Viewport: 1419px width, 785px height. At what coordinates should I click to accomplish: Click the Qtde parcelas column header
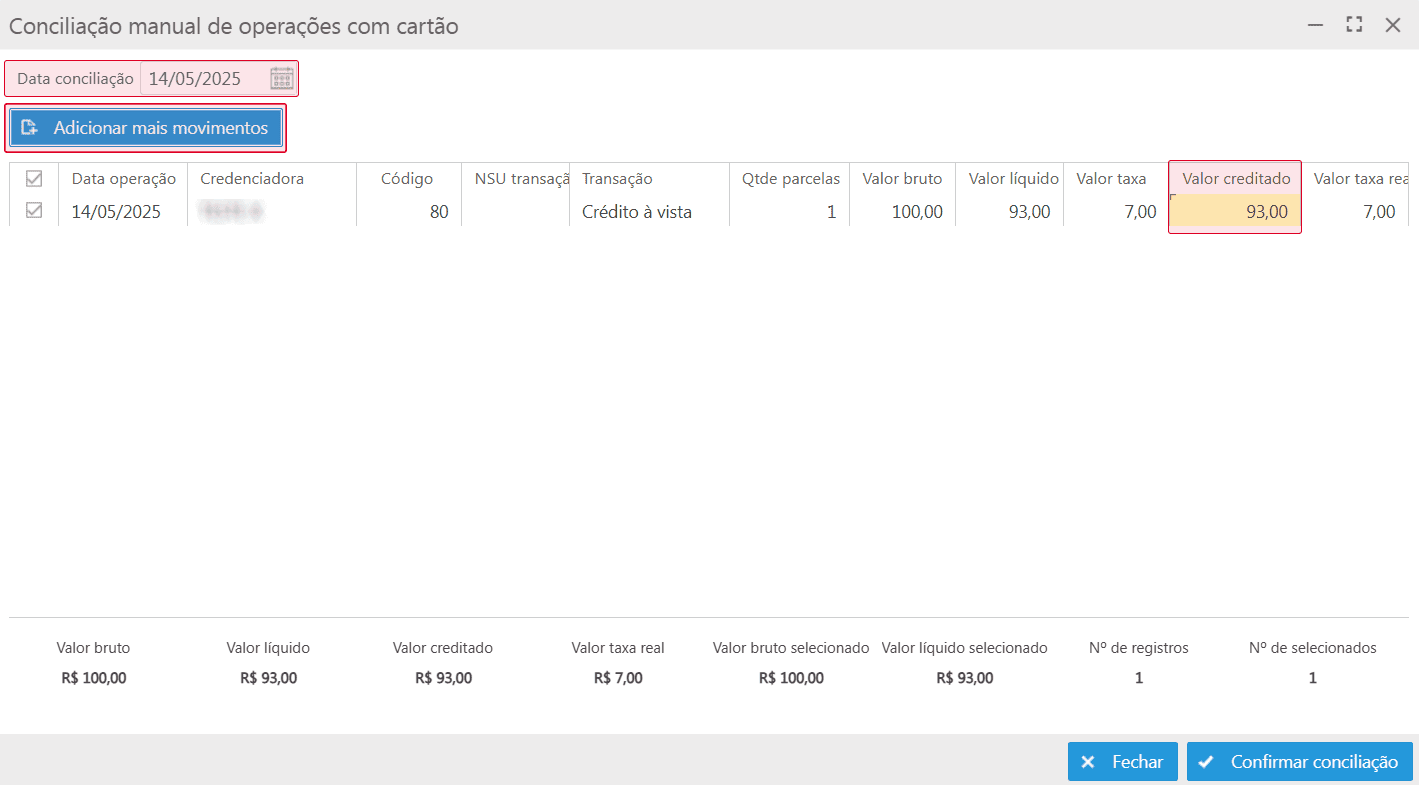[790, 179]
